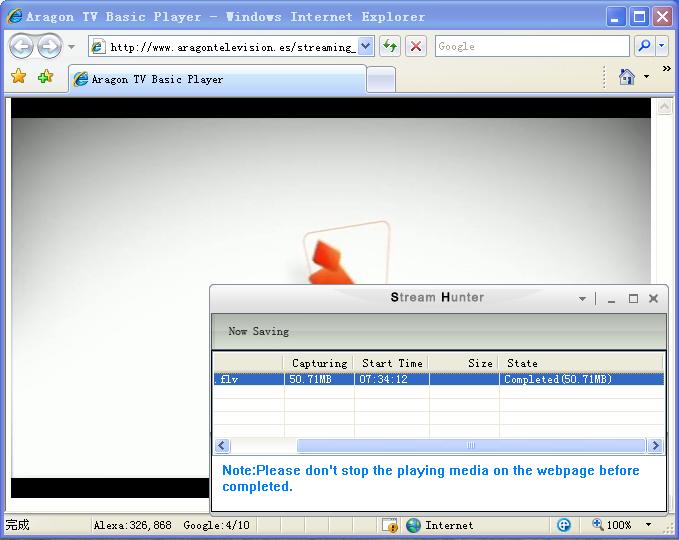Expand the address bar history dropdown
This screenshot has height=540, width=679.
point(366,46)
